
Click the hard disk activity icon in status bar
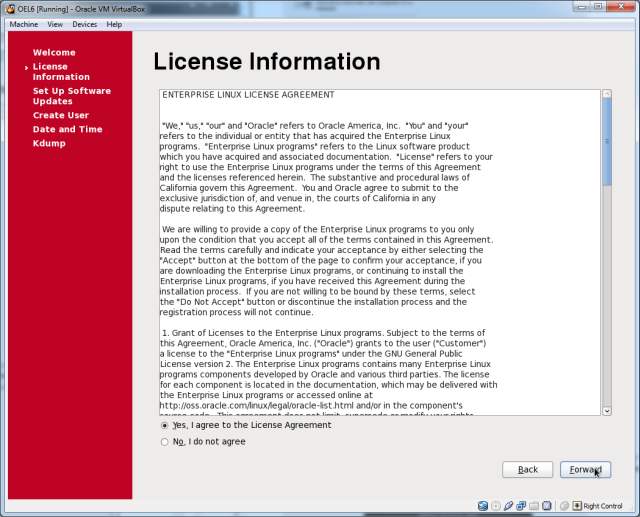pyautogui.click(x=483, y=506)
